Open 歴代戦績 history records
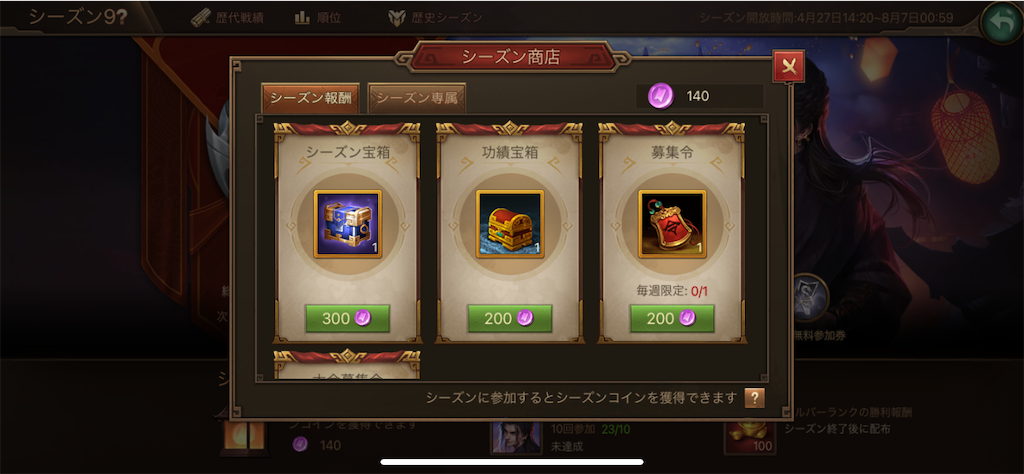This screenshot has width=1024, height=474. click(227, 18)
